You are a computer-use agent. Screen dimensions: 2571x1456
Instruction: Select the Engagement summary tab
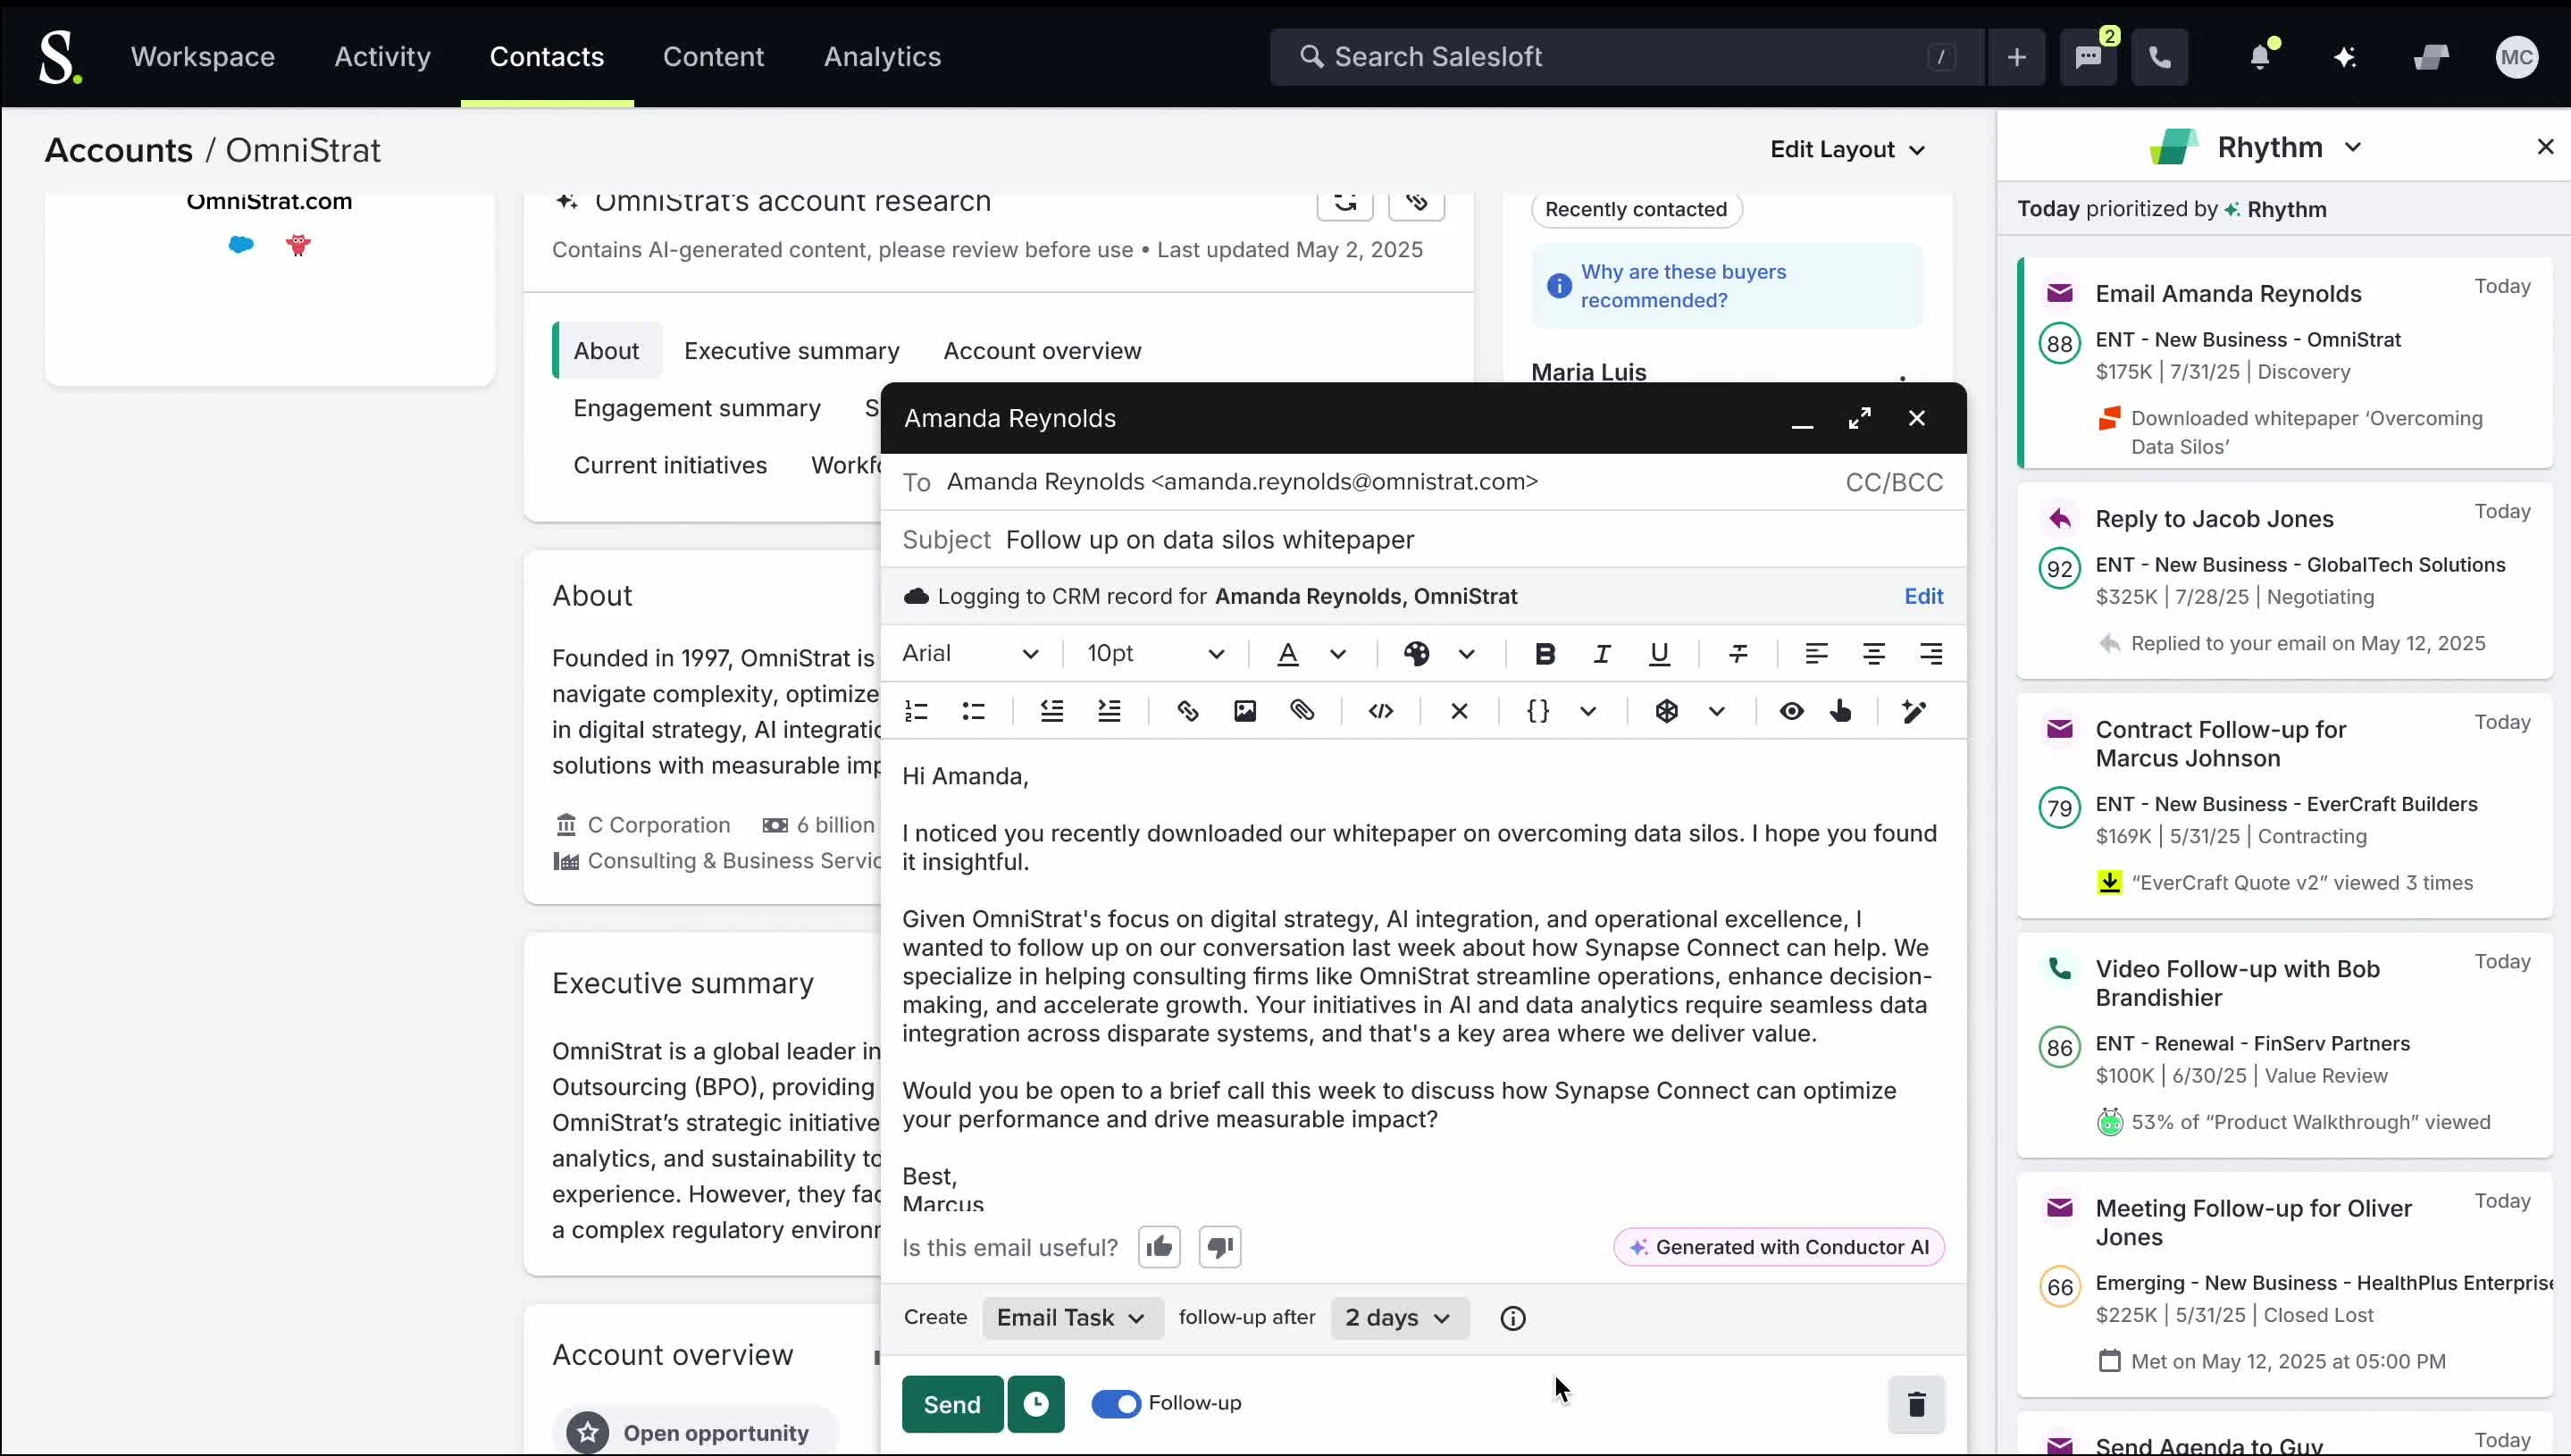click(697, 408)
